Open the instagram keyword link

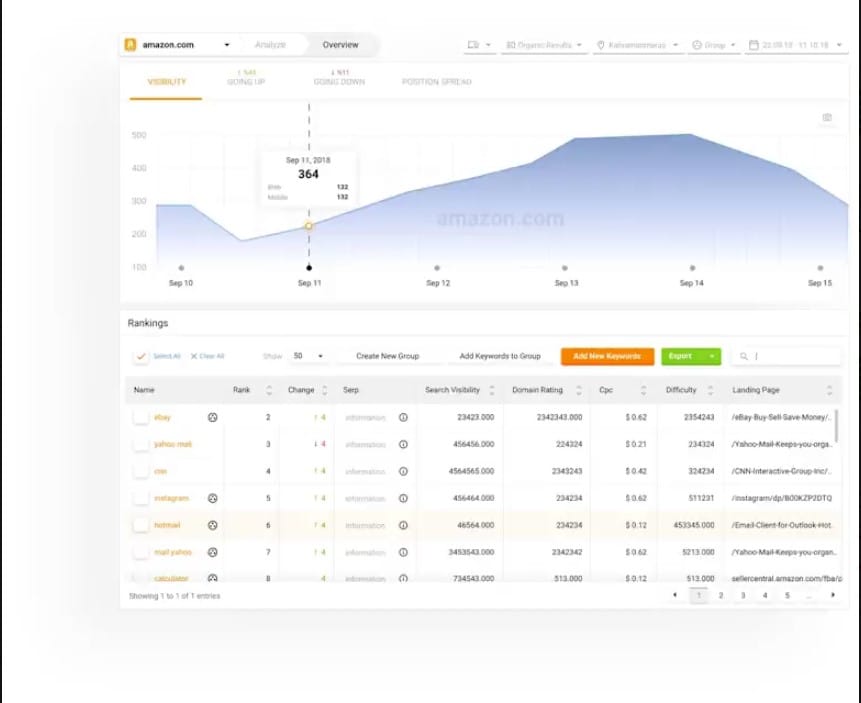[171, 498]
